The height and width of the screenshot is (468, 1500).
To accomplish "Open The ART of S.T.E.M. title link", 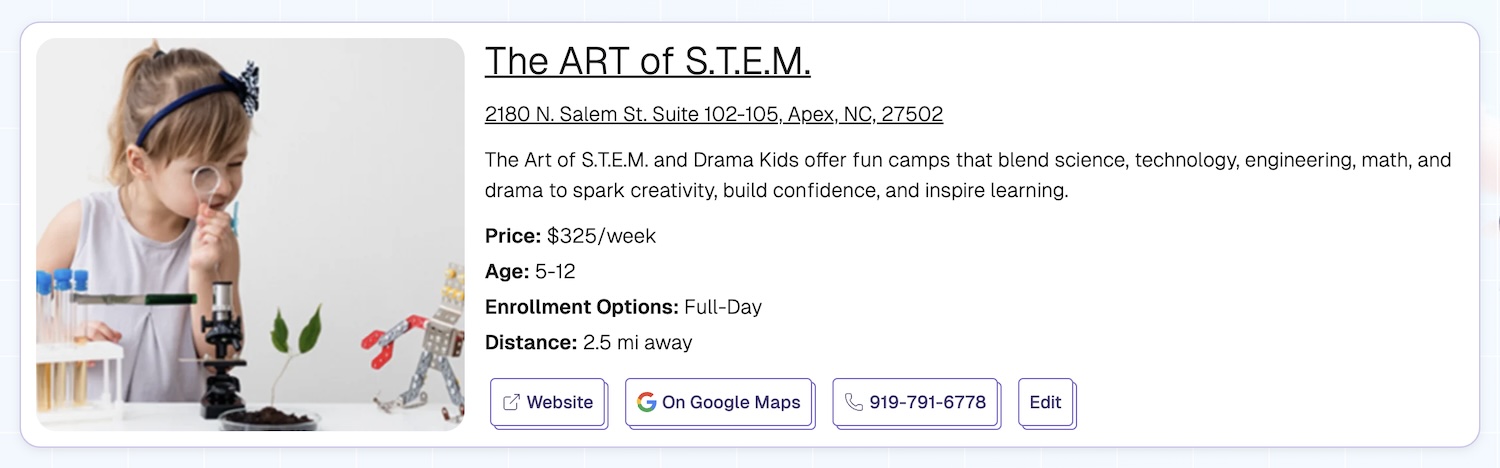I will [x=647, y=62].
